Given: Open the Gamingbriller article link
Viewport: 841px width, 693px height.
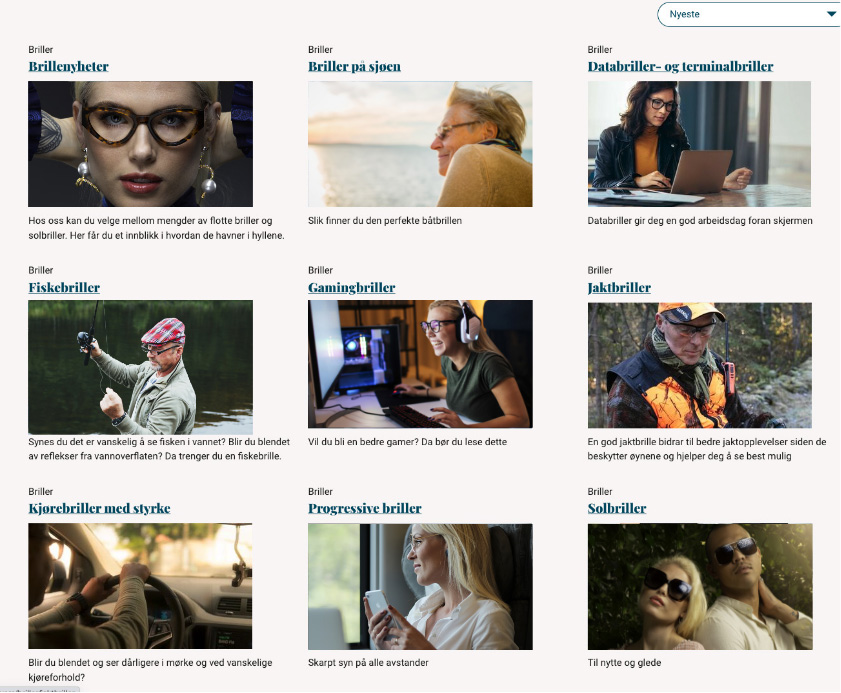Looking at the screenshot, I should tap(351, 287).
